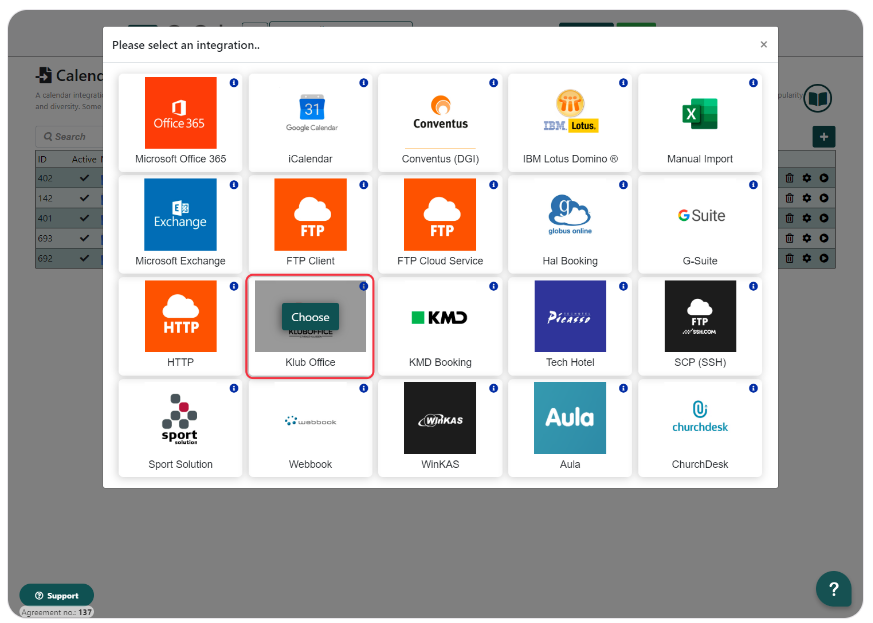The image size is (873, 623).
Task: Select the FTP Client integration tile
Action: coord(310,224)
